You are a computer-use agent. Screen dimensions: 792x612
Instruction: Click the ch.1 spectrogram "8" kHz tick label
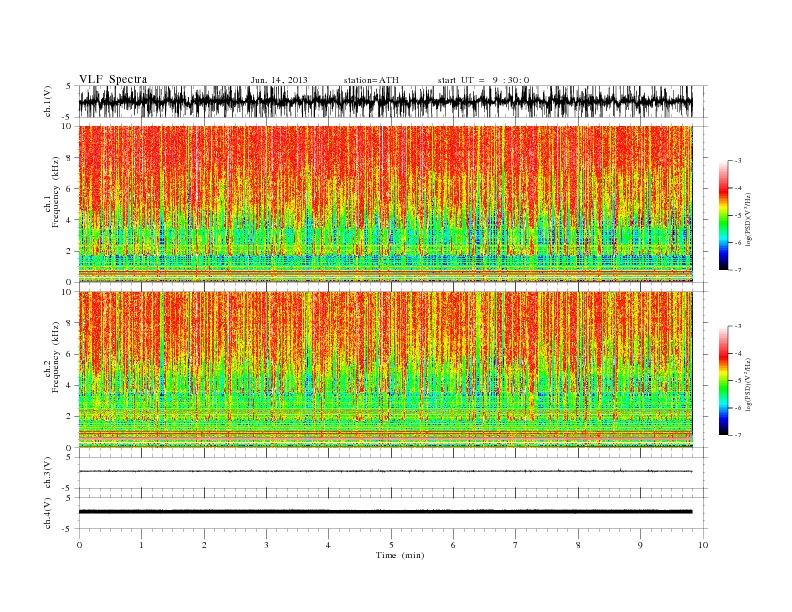pos(69,158)
